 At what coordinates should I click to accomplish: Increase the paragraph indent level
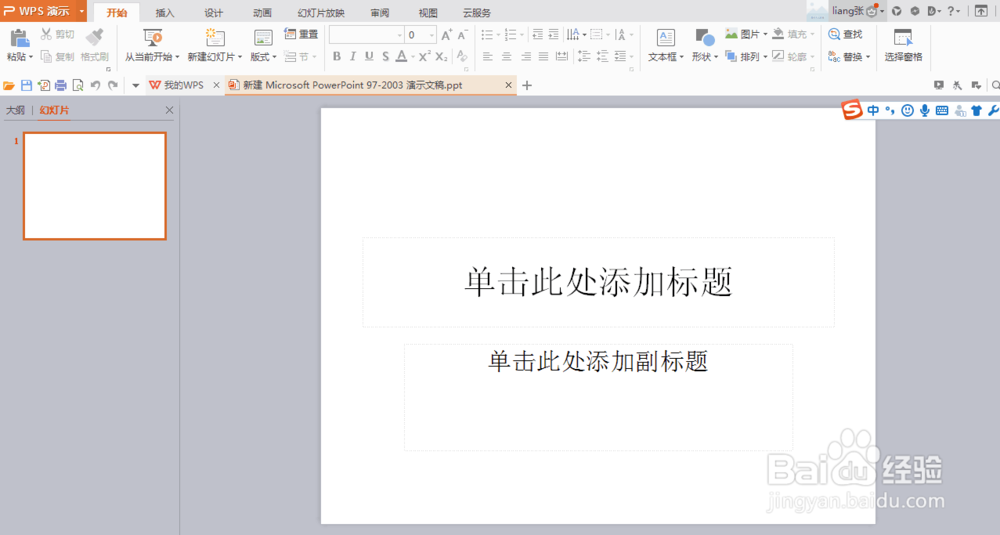pyautogui.click(x=553, y=35)
